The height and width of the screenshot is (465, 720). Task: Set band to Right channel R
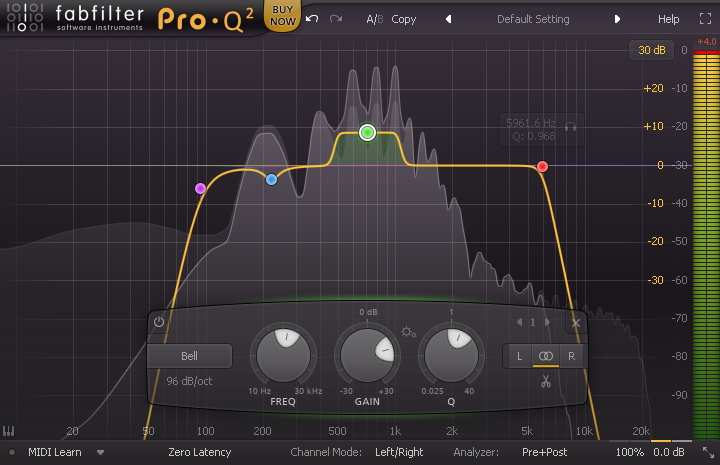[571, 356]
